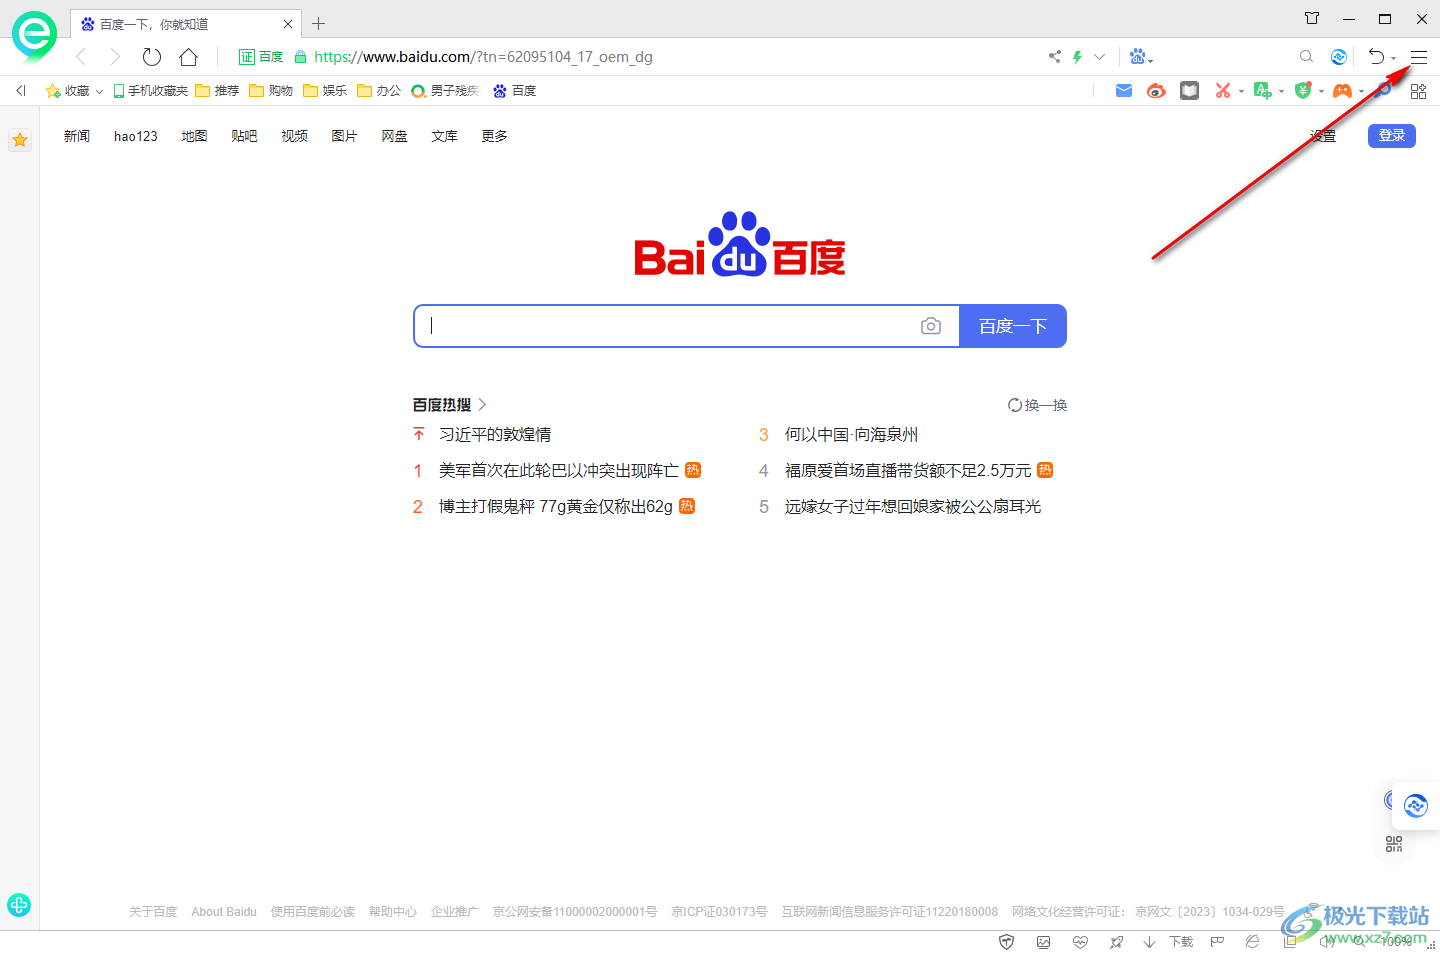Click the share icon in the address bar
This screenshot has height=954, width=1440.
pyautogui.click(x=1054, y=57)
